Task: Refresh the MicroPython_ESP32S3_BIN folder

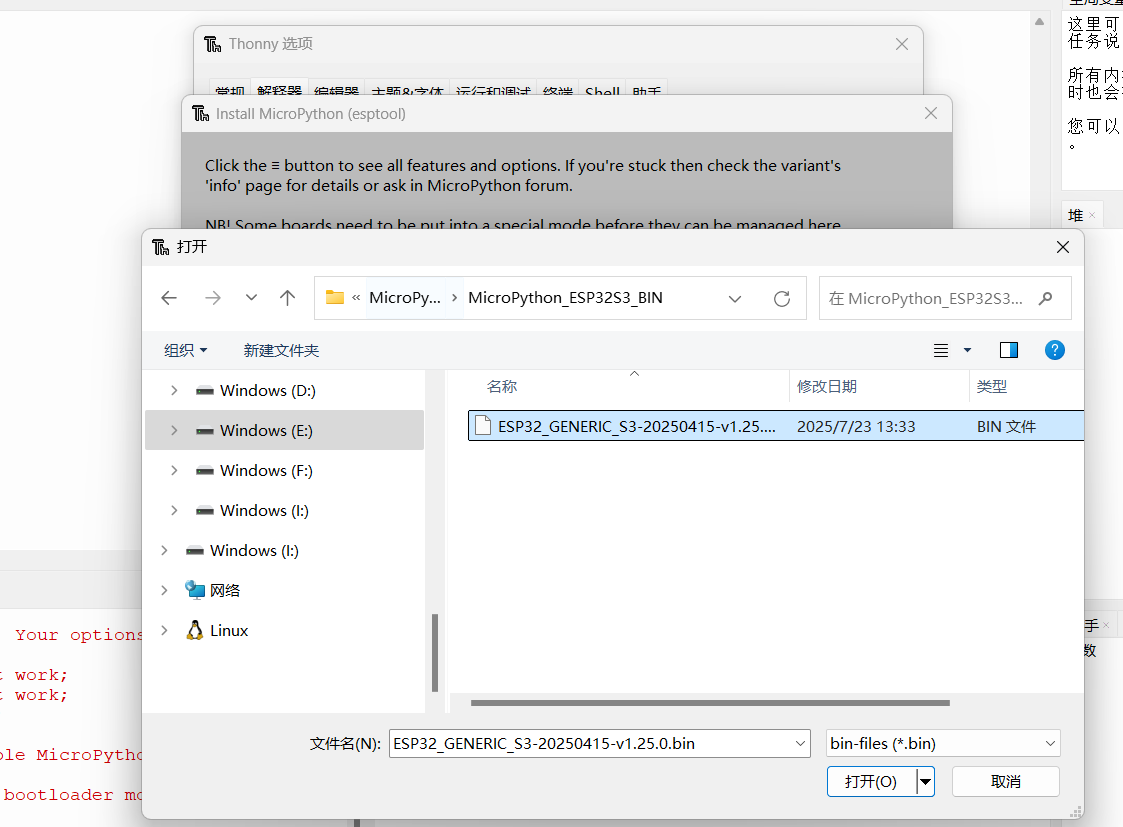Action: (782, 299)
